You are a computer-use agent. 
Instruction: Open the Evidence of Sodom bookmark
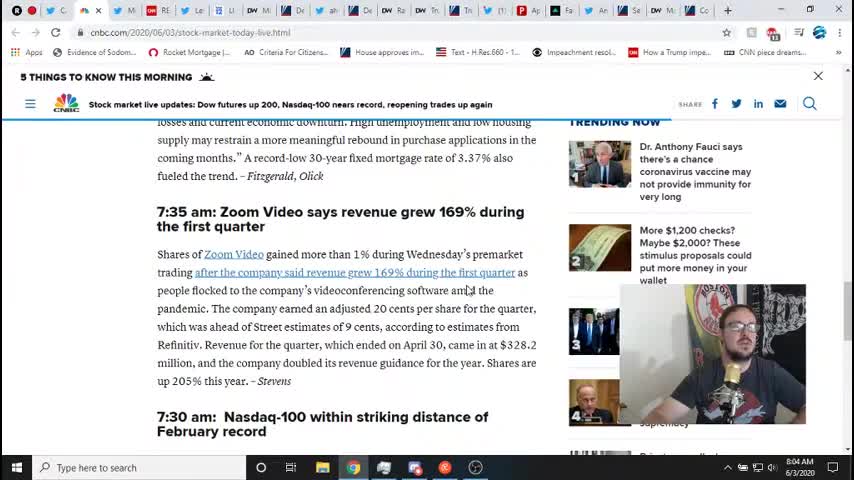coord(95,52)
